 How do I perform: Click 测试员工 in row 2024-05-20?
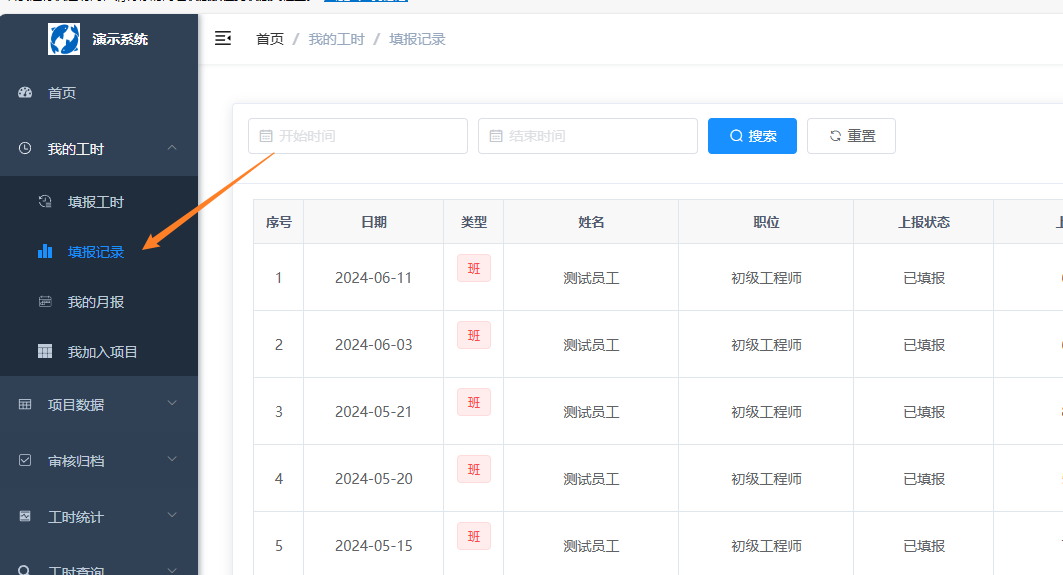(x=591, y=479)
